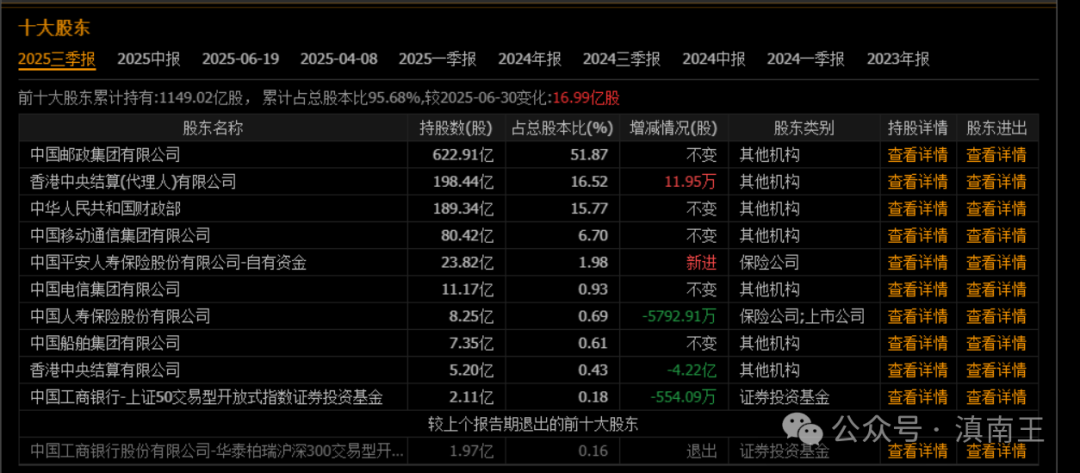Click the -554.09万 change value
This screenshot has width=1080, height=473.
click(683, 397)
